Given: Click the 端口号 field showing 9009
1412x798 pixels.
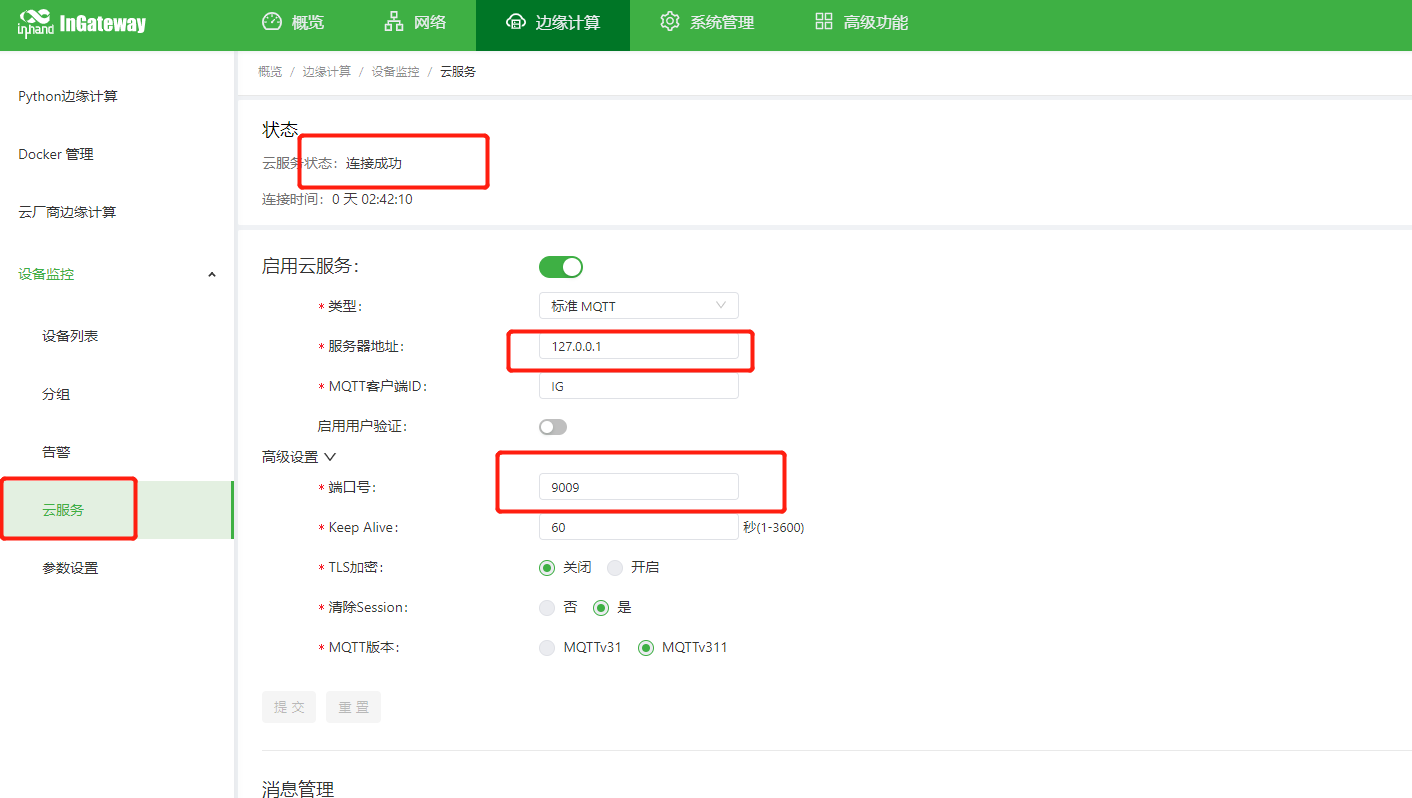Looking at the screenshot, I should coord(638,487).
